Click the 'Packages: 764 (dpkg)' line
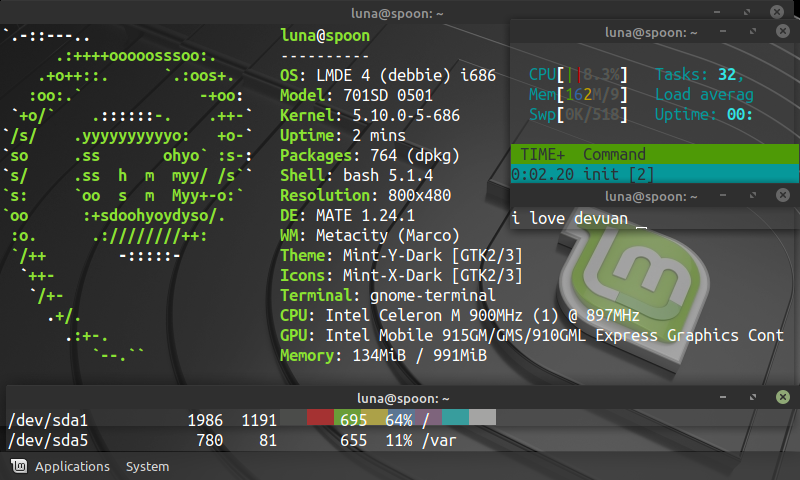The image size is (800, 480). point(370,155)
